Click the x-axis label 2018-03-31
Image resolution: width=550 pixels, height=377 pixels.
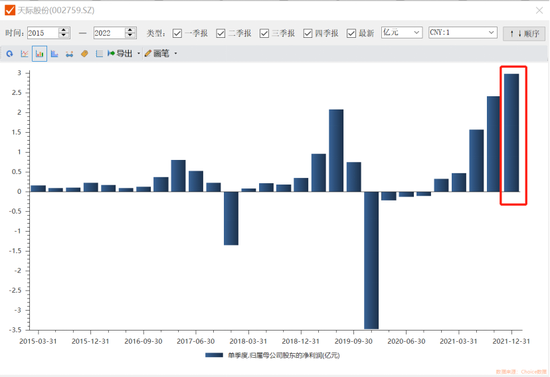point(248,341)
